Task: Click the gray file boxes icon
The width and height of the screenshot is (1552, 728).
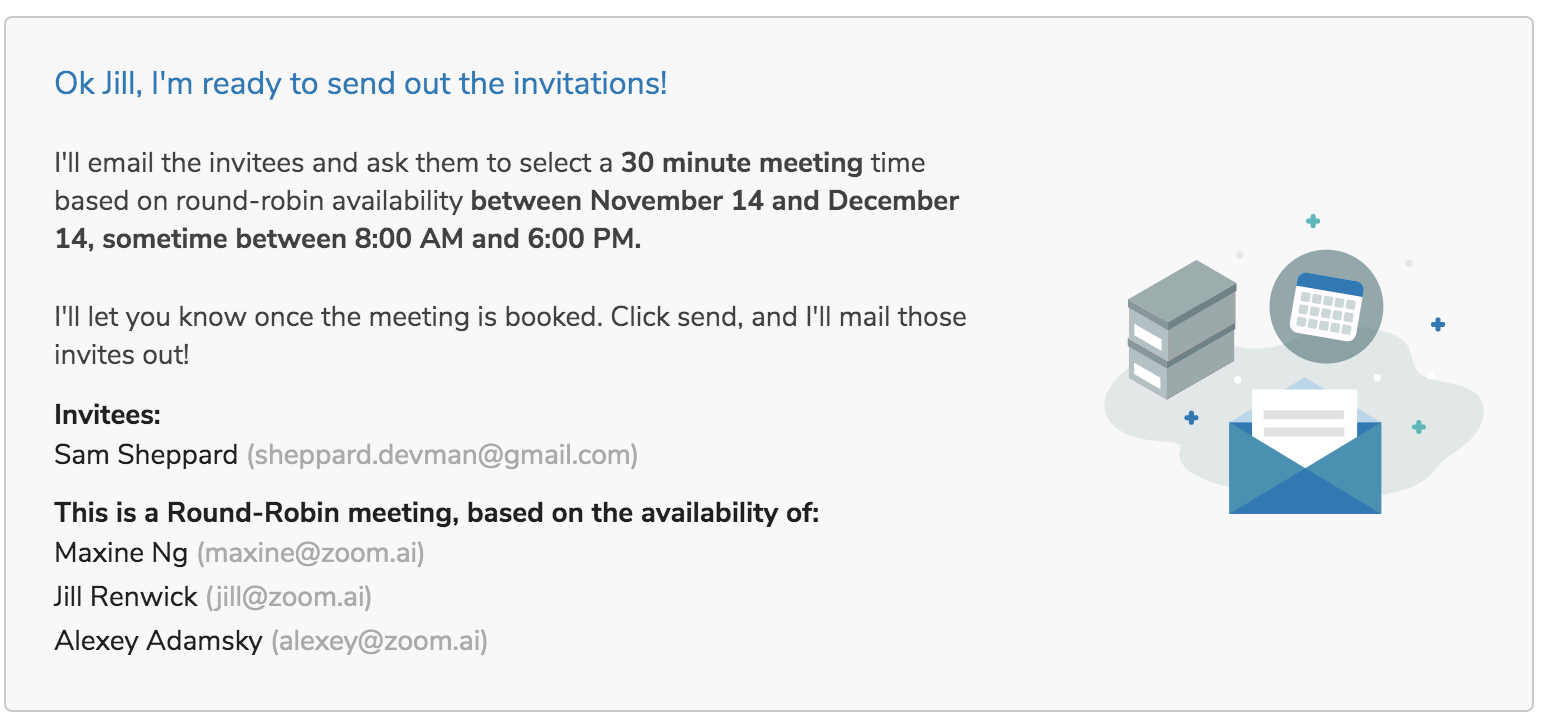Action: [x=1182, y=330]
